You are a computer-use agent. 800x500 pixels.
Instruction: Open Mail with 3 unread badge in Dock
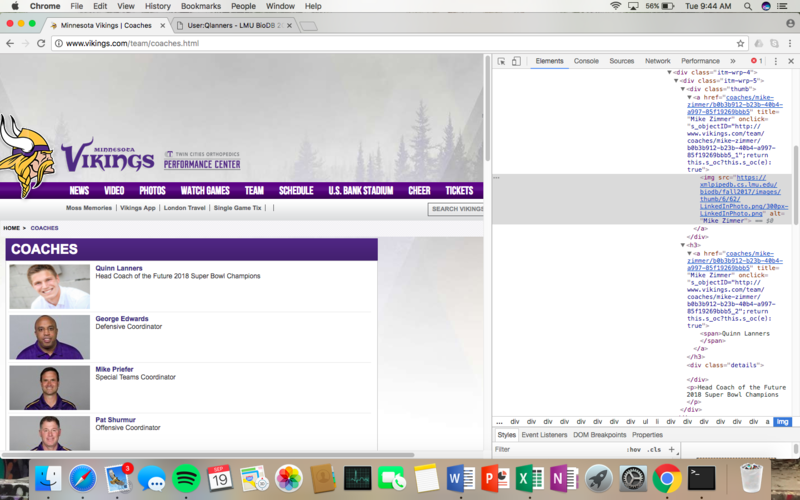tap(118, 479)
